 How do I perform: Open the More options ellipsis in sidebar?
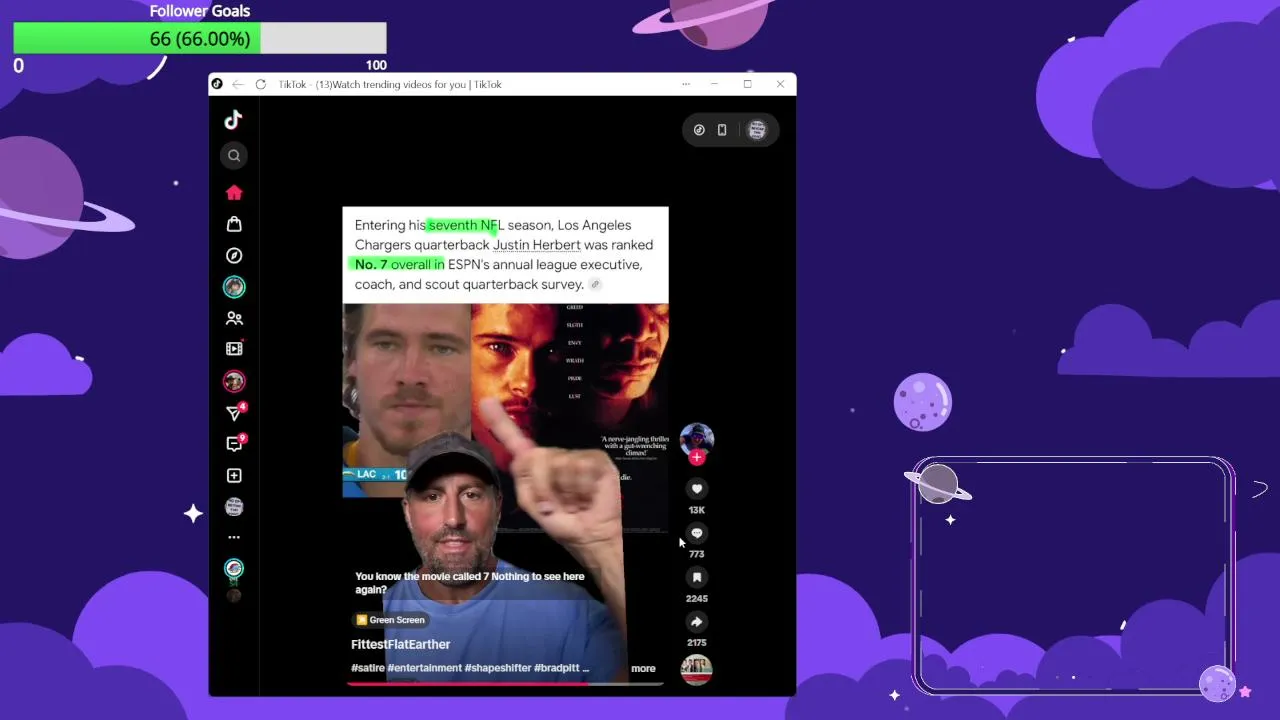(234, 537)
